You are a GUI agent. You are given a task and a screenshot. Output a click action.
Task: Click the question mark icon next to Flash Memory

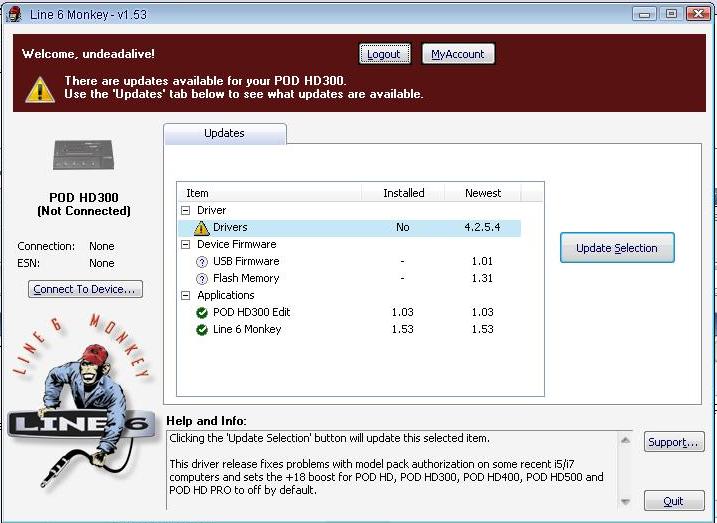[202, 279]
